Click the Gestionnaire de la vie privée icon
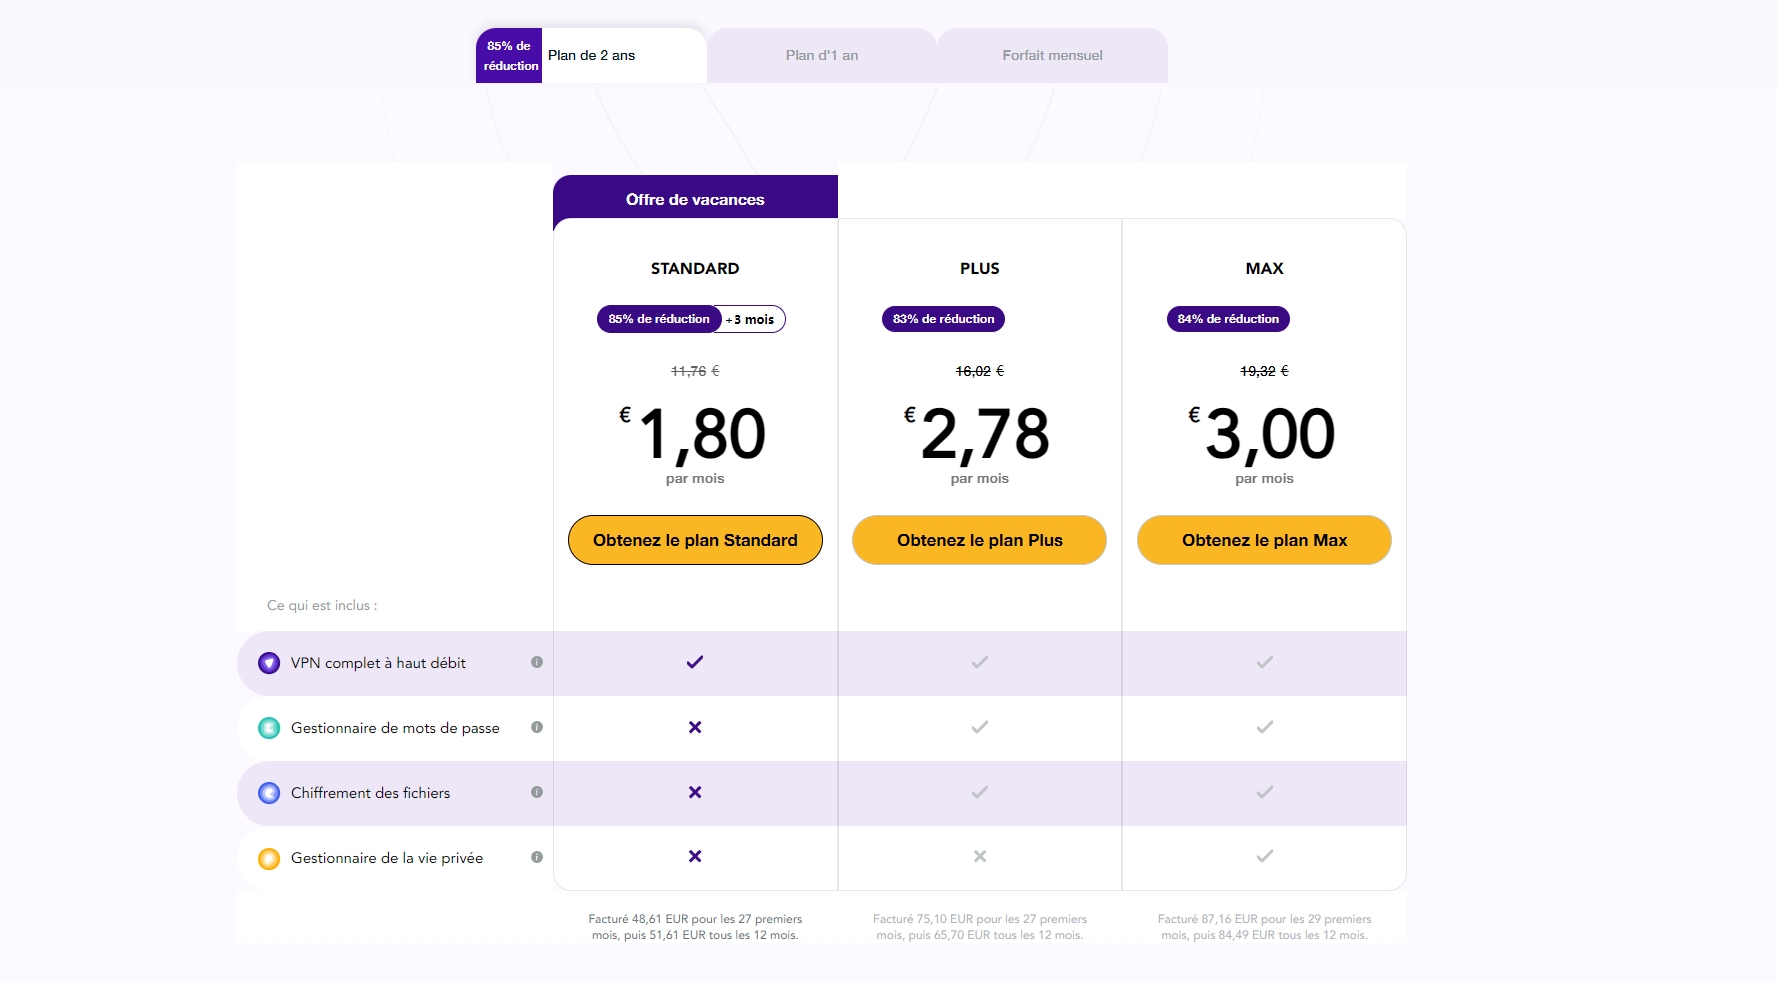 pos(269,858)
